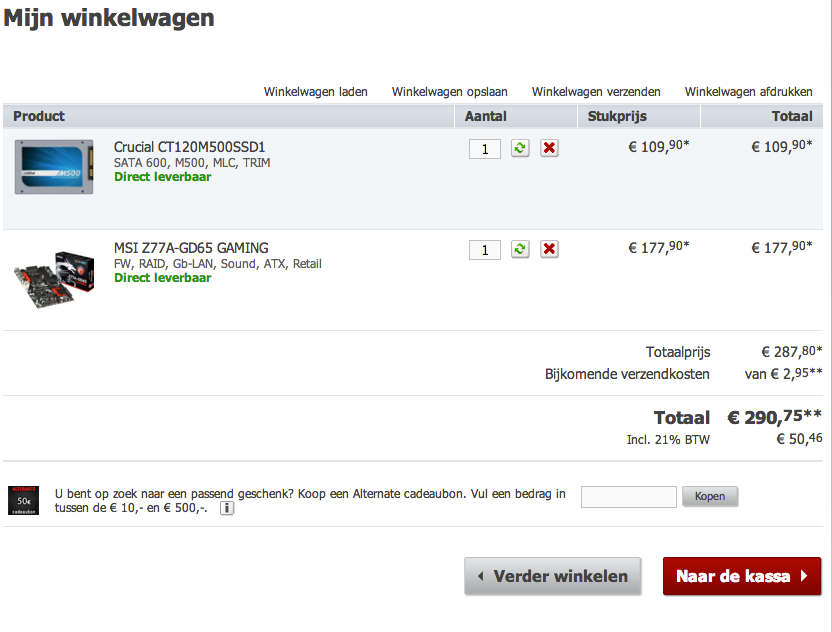Image resolution: width=832 pixels, height=632 pixels.
Task: Refresh quantity for Crucial CT120M500SSD1
Action: pyautogui.click(x=520, y=148)
